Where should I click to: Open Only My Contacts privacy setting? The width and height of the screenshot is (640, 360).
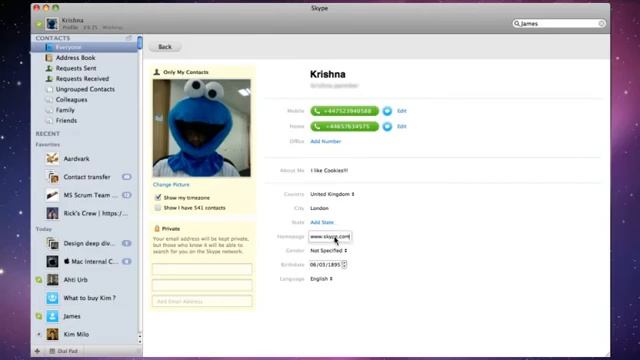pyautogui.click(x=181, y=72)
